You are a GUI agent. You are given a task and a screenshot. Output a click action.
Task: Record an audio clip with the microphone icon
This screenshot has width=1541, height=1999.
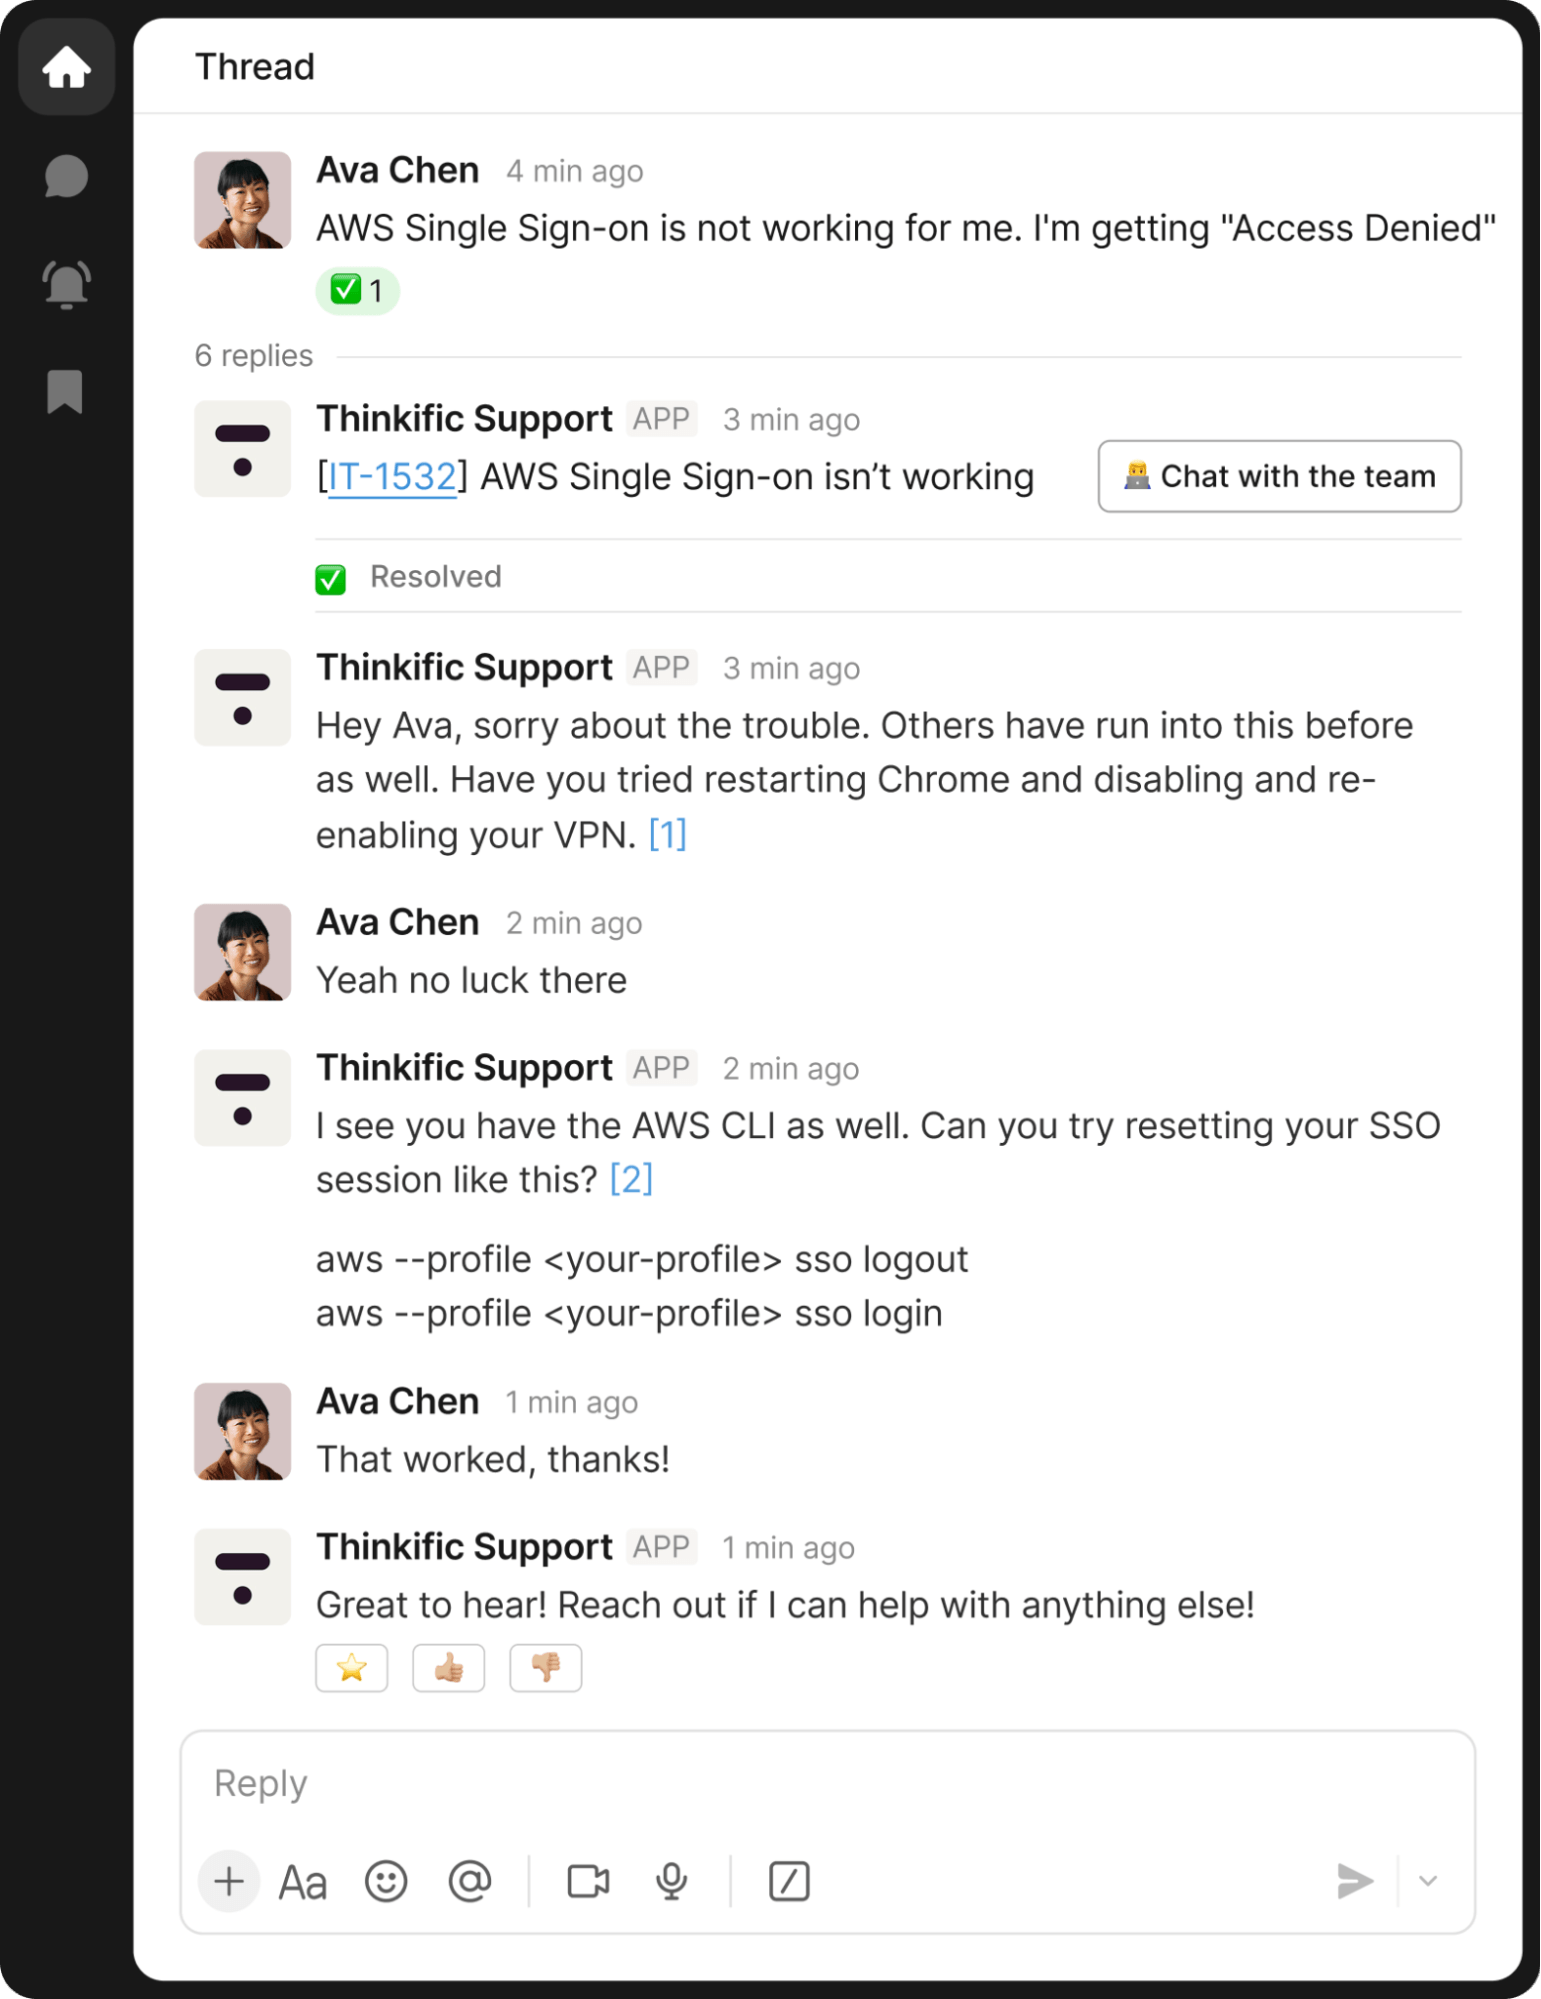coord(670,1880)
